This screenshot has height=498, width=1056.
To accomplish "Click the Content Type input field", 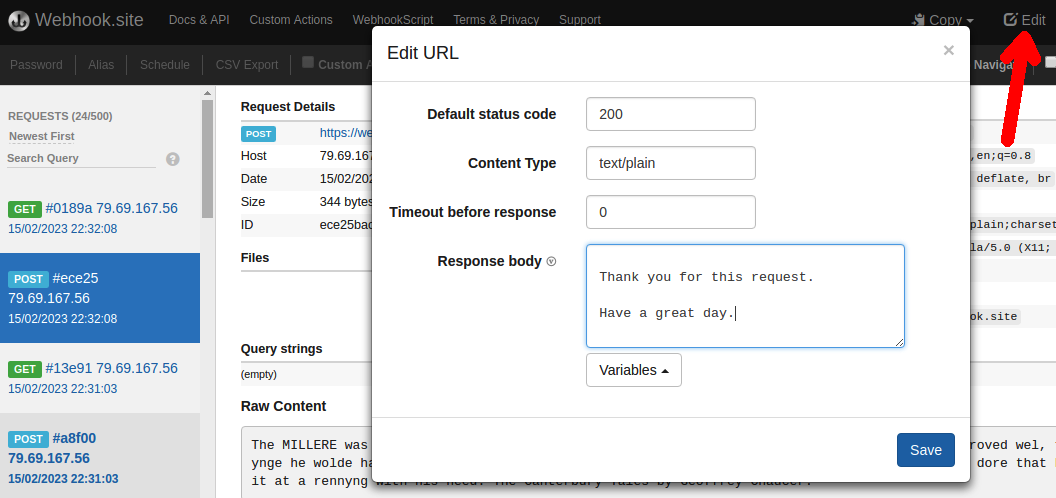I will [670, 163].
